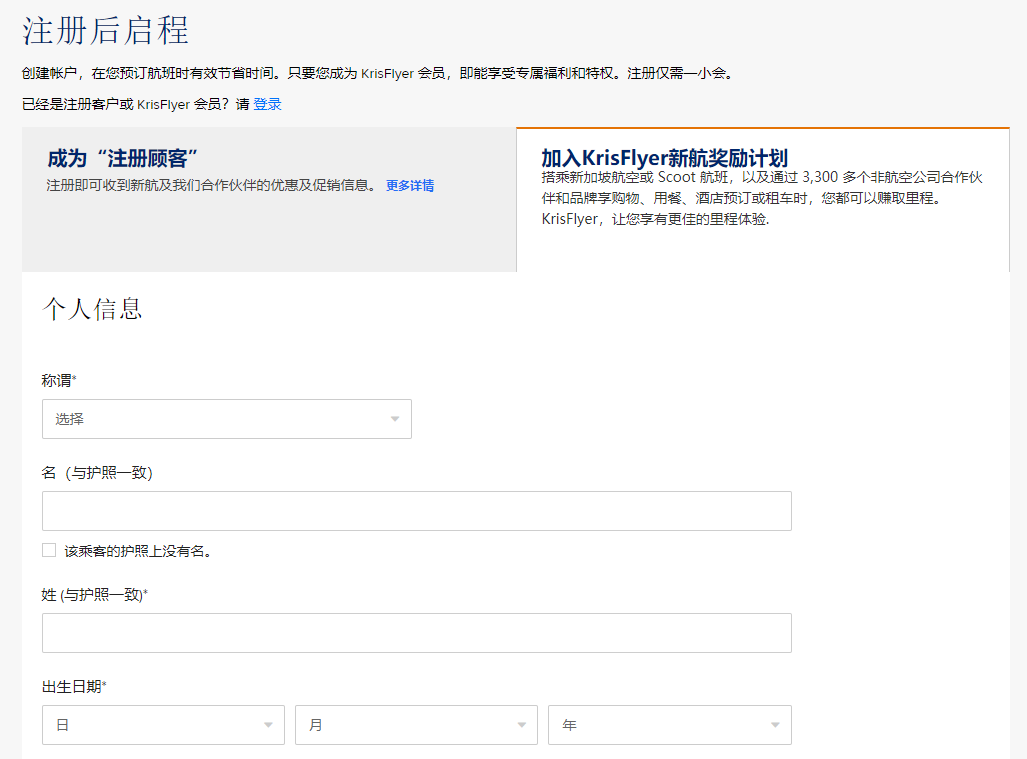Click the 个人信息 section heading
This screenshot has width=1027, height=759.
point(92,309)
